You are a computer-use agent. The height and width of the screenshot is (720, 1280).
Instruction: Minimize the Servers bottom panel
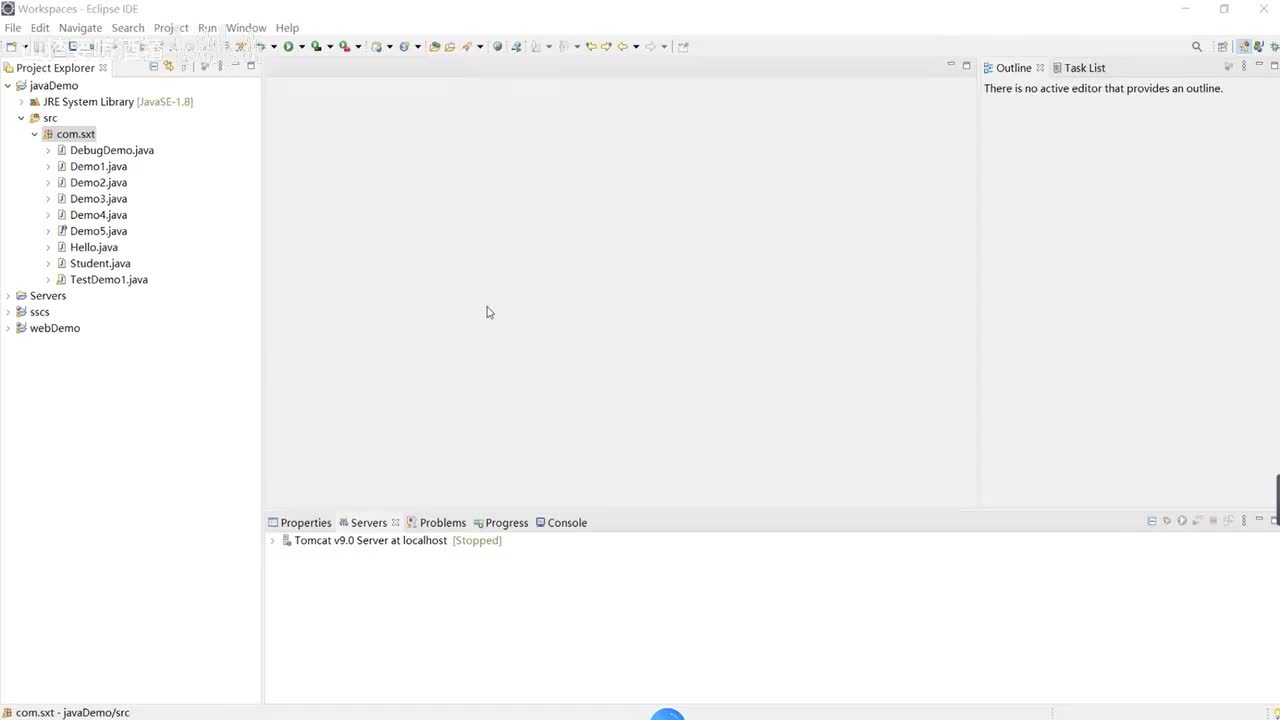click(x=1259, y=518)
